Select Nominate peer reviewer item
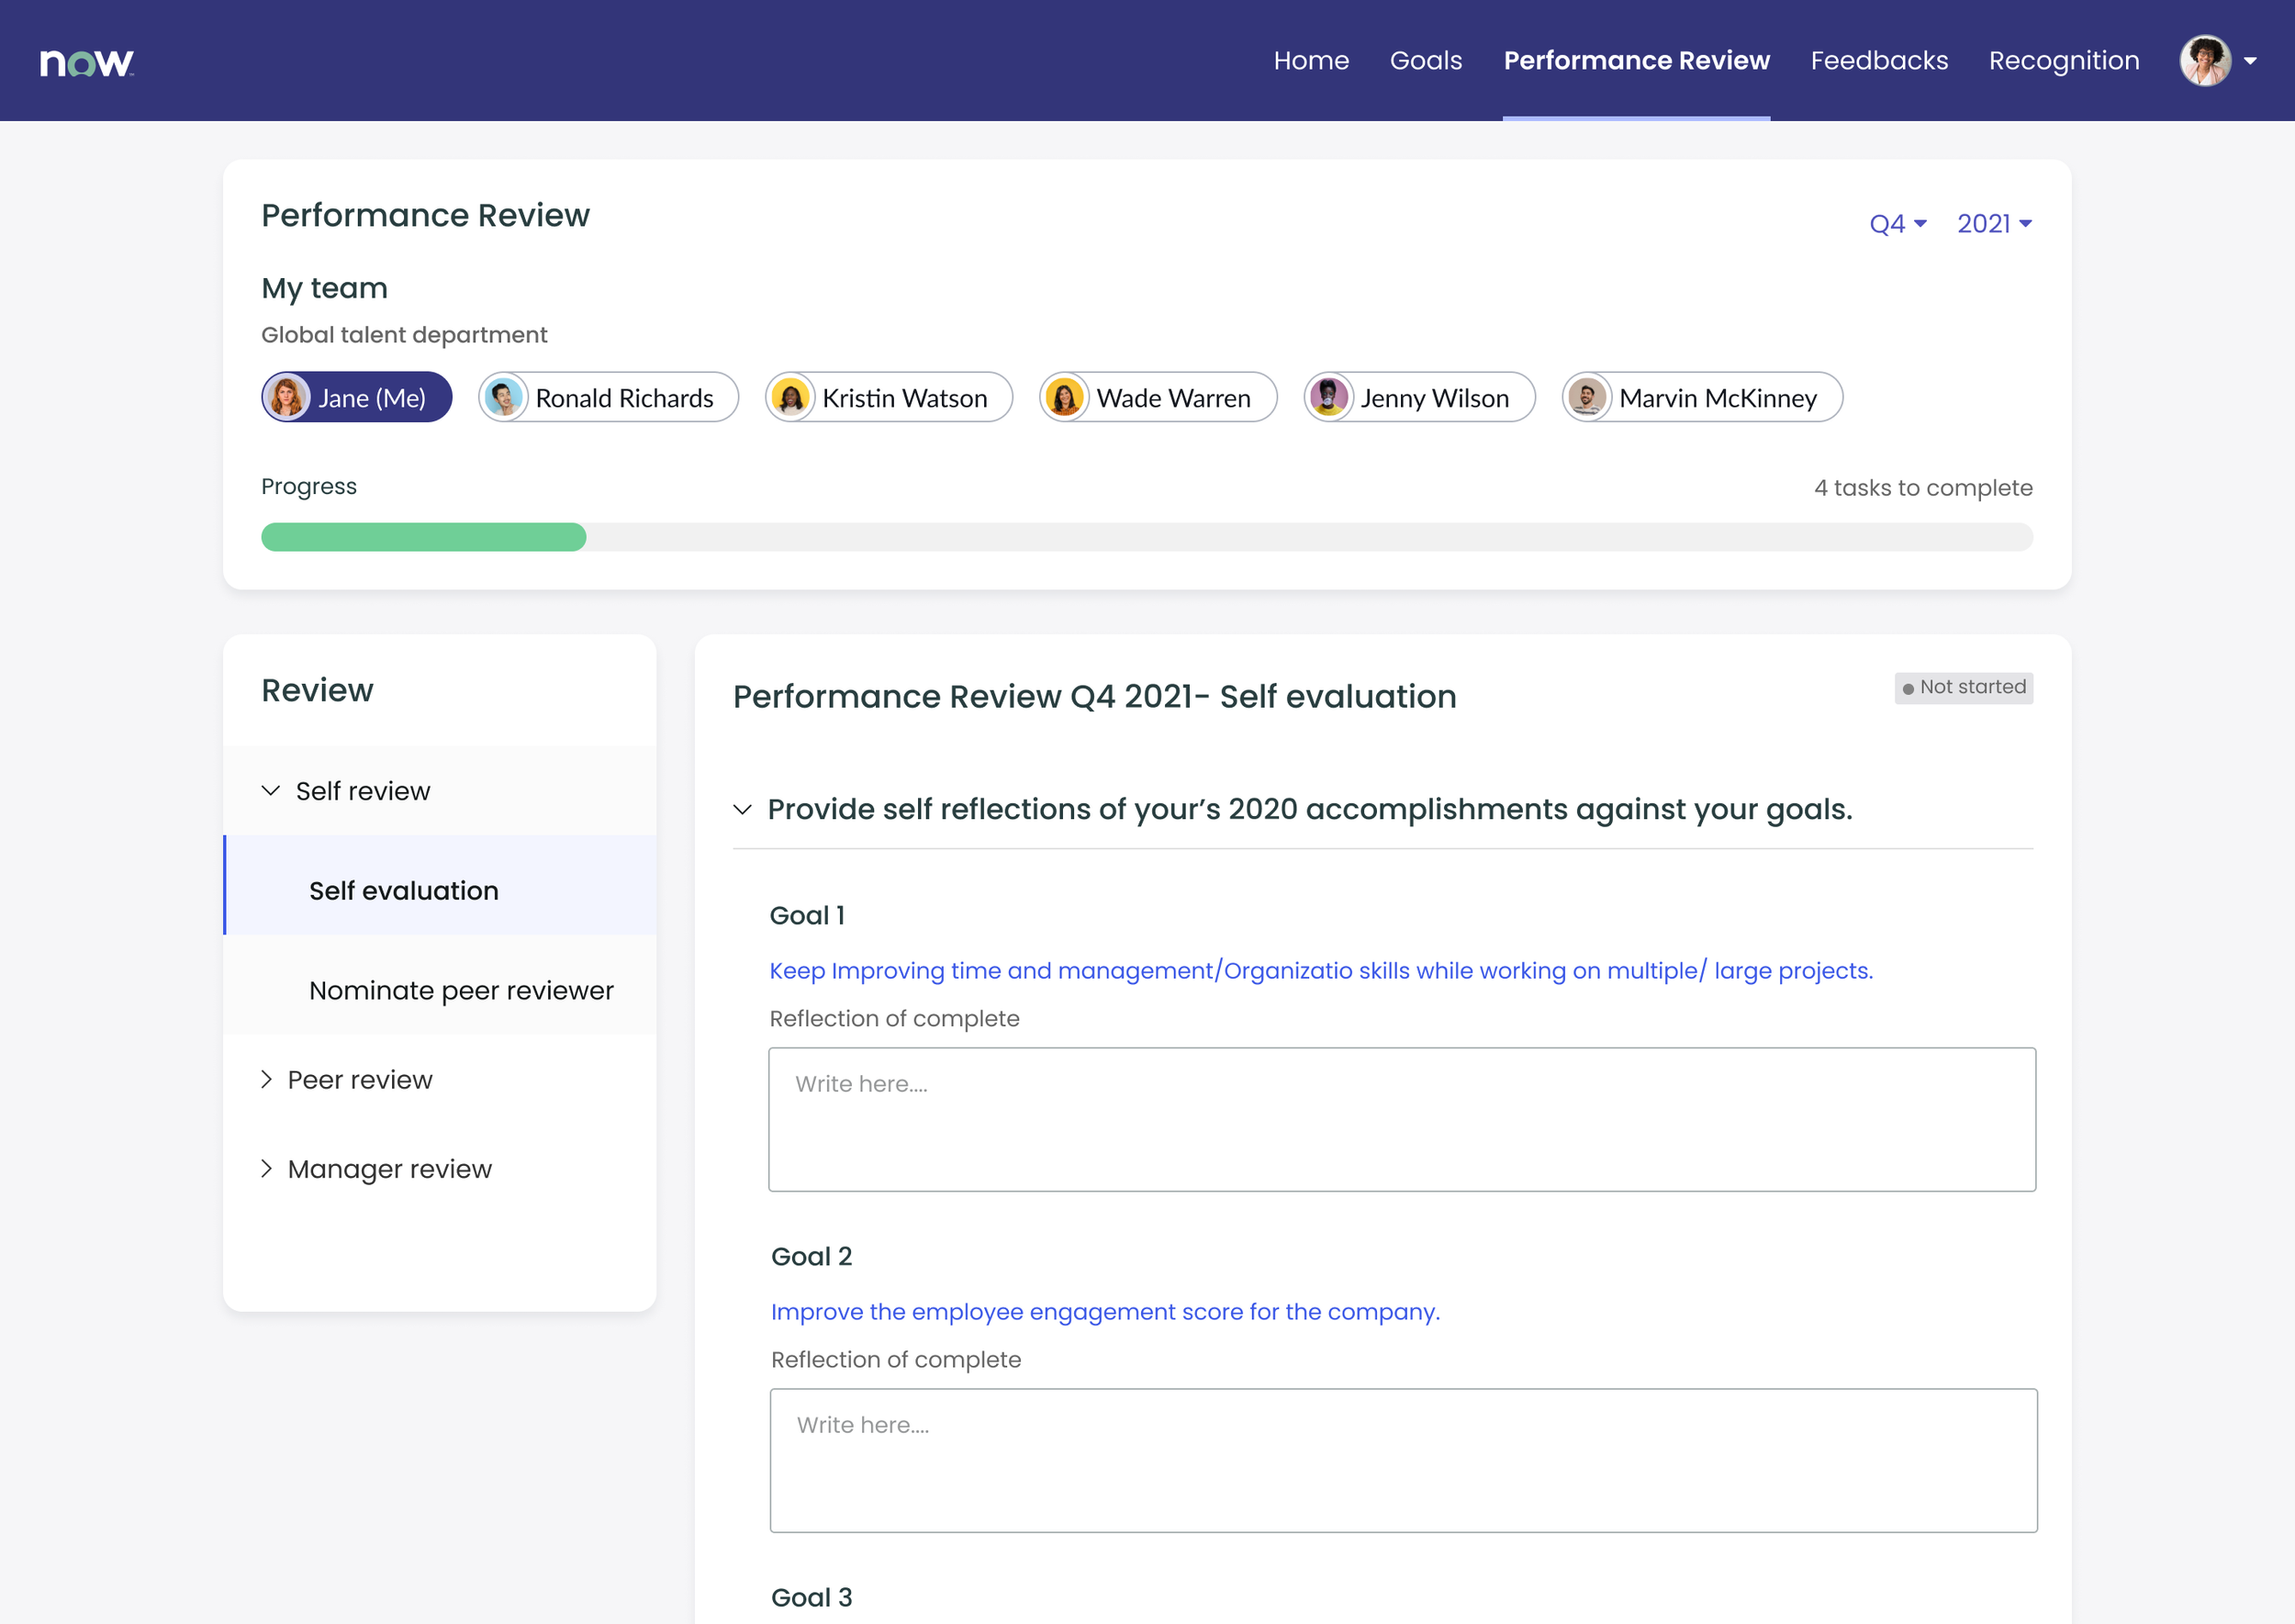This screenshot has width=2295, height=1624. pyautogui.click(x=461, y=990)
